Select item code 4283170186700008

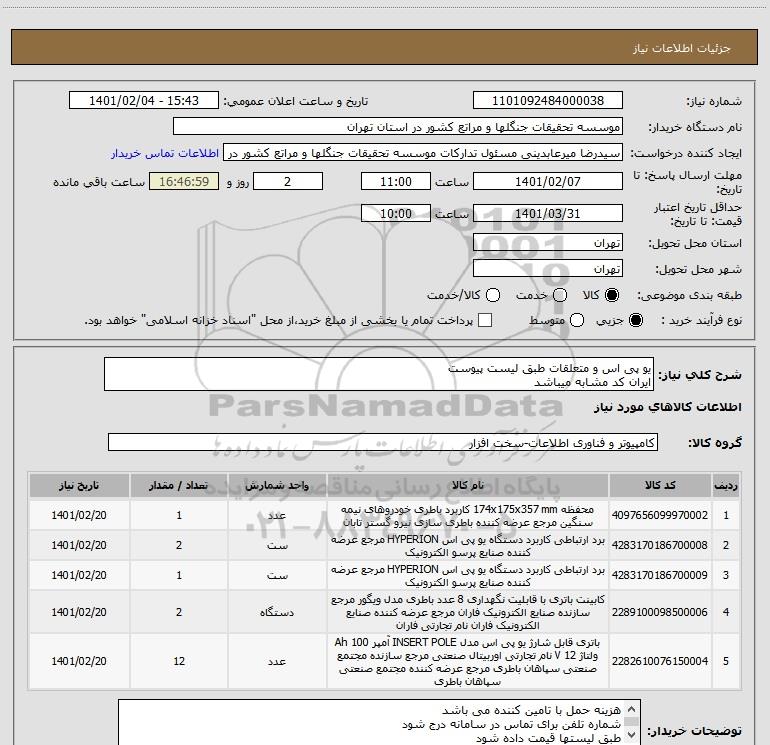click(660, 545)
